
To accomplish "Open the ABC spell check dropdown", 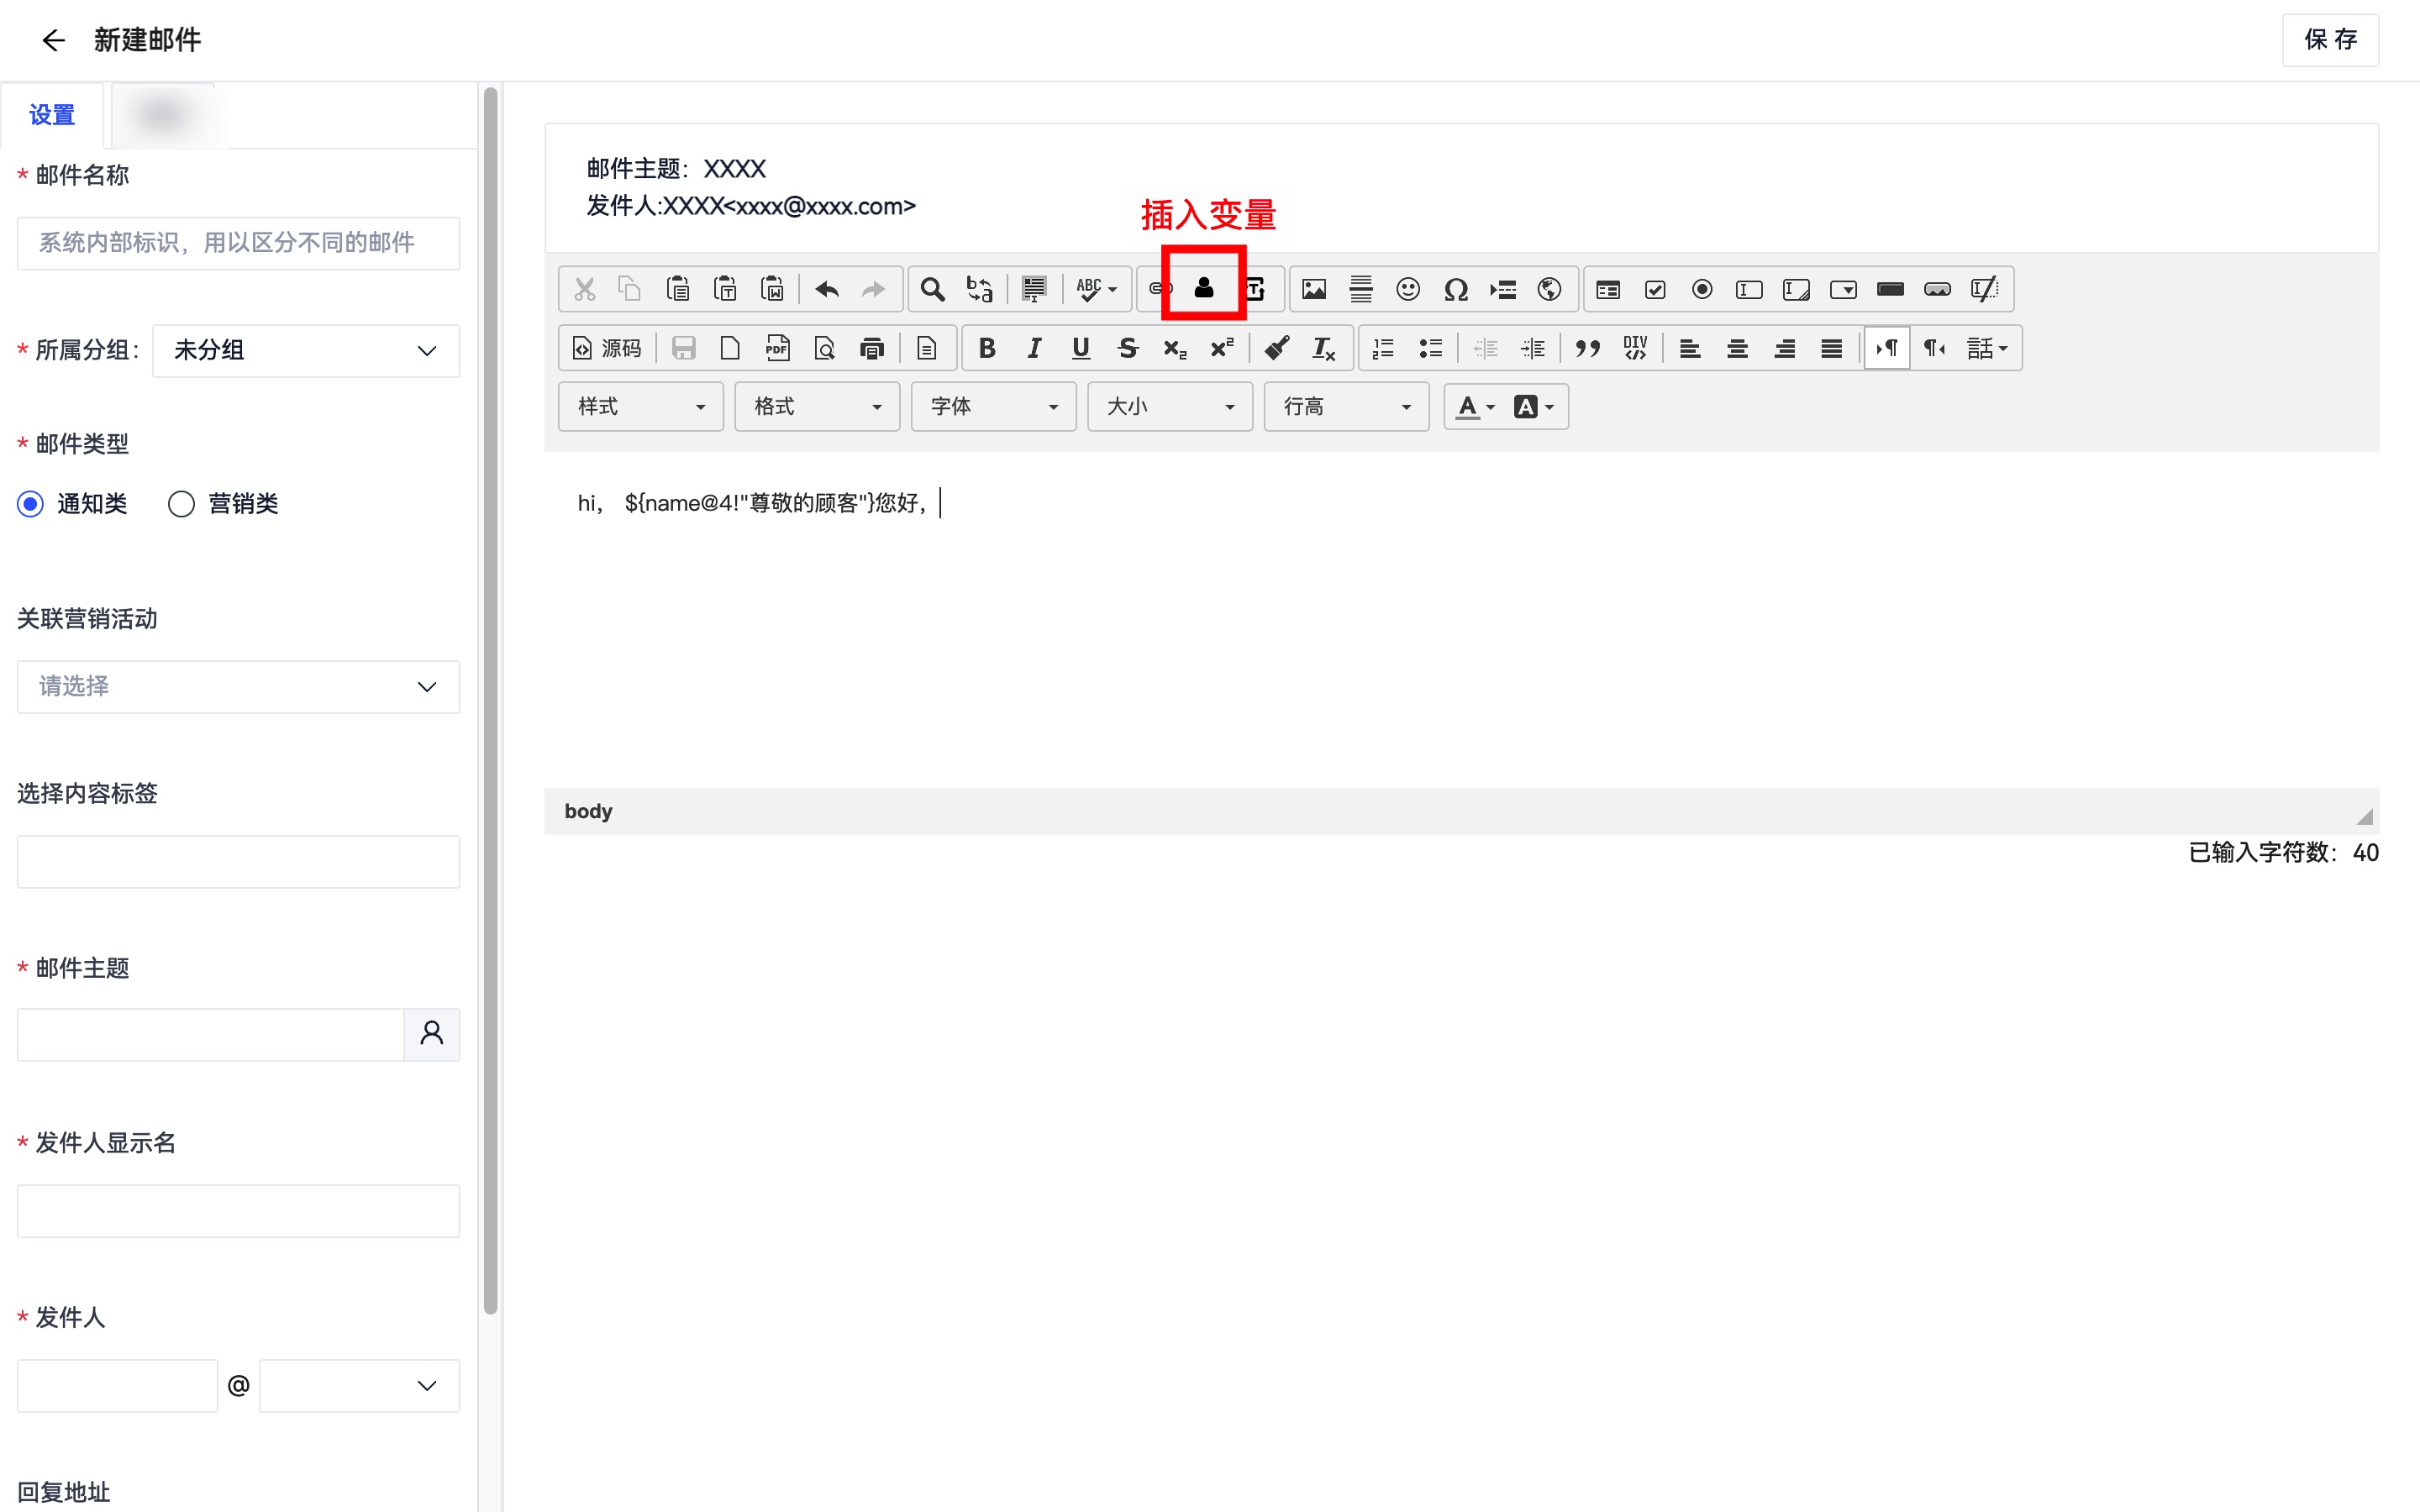I will pyautogui.click(x=1097, y=290).
